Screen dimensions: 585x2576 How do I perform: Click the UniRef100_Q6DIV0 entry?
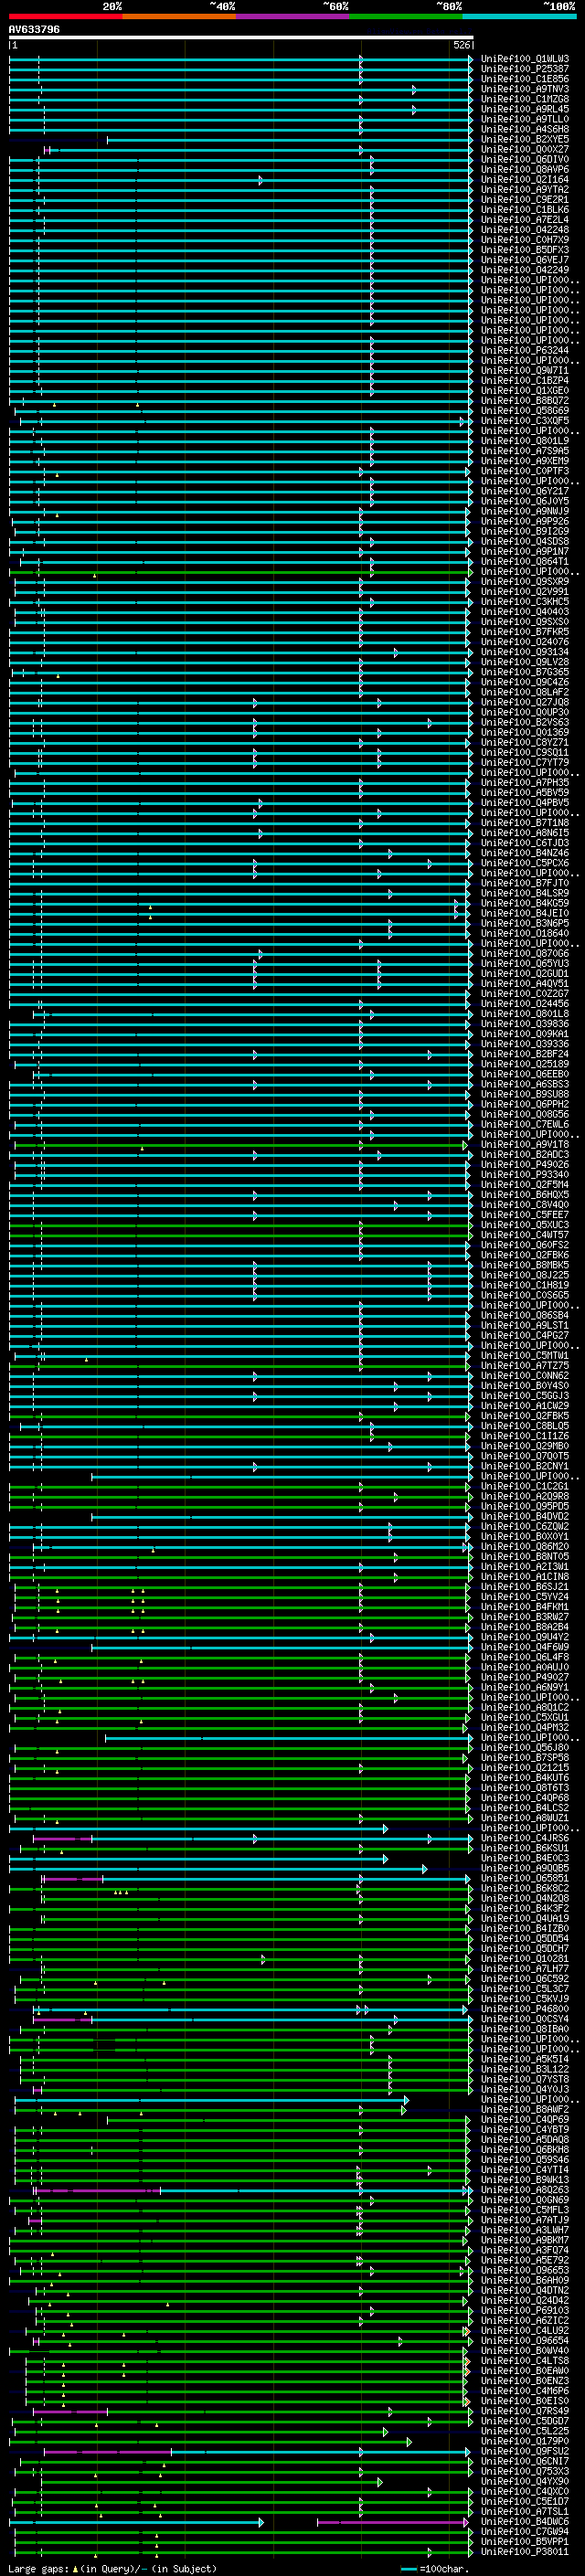click(525, 160)
